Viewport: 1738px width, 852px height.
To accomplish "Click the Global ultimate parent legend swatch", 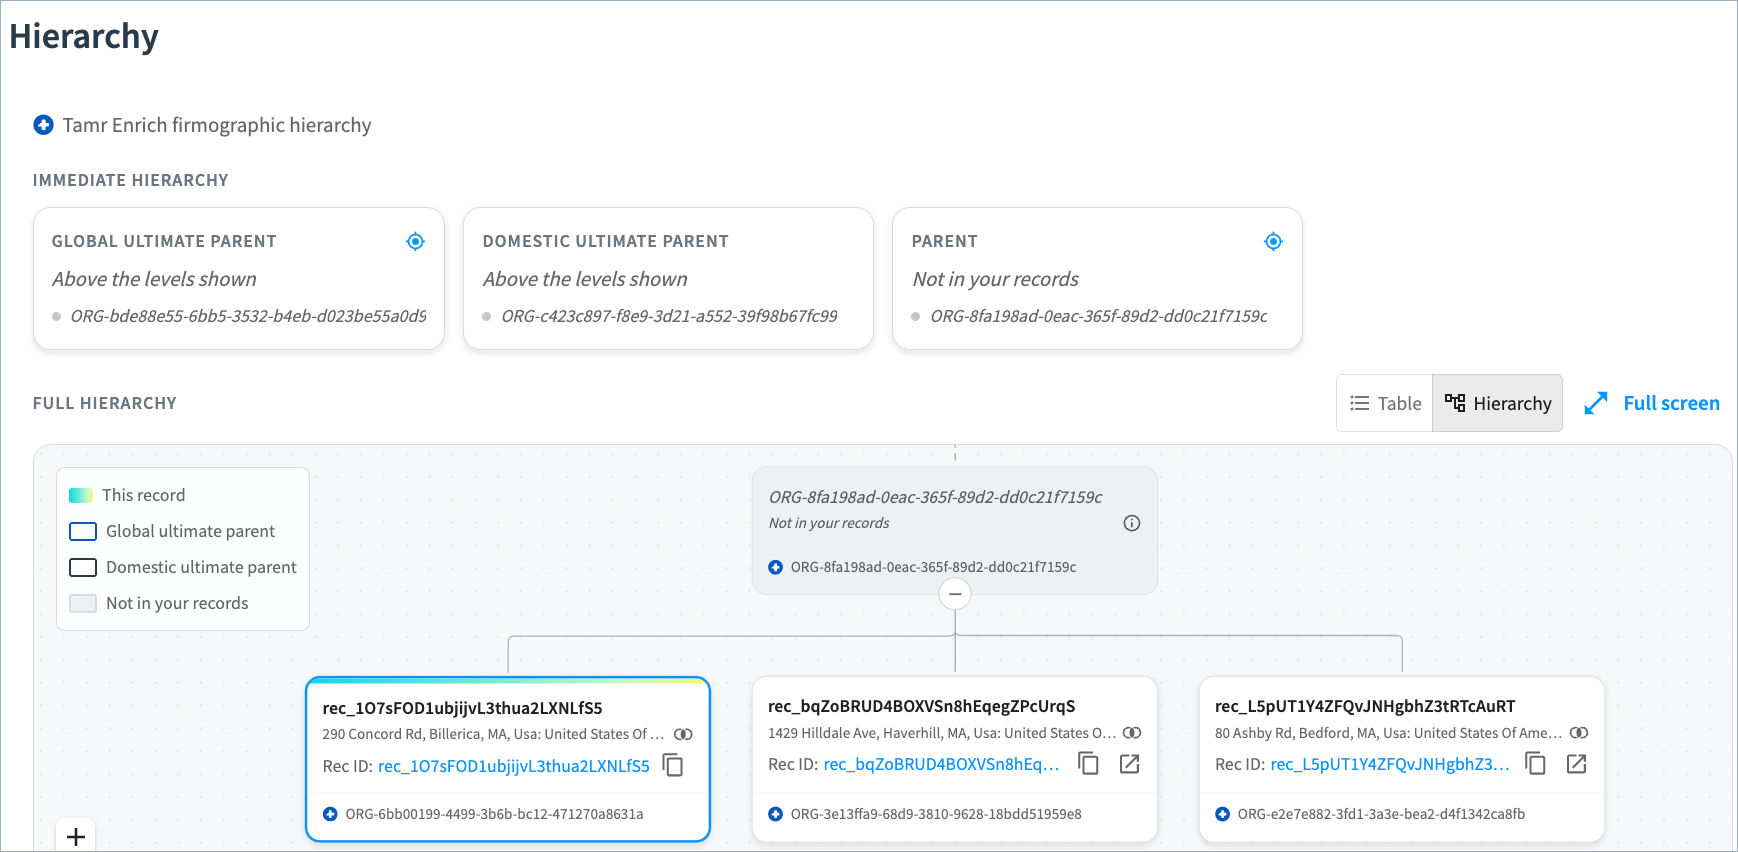I will tap(83, 531).
